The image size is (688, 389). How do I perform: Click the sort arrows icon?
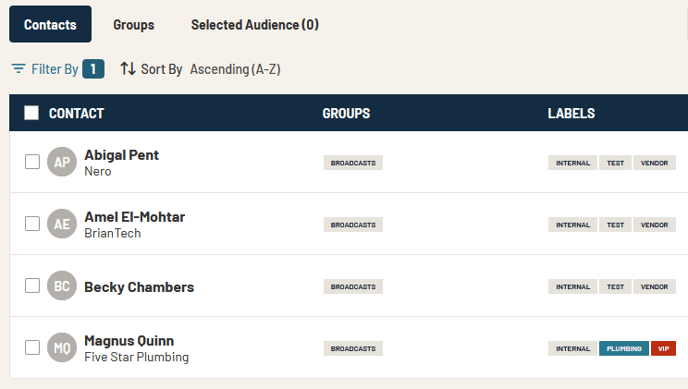pyautogui.click(x=128, y=69)
